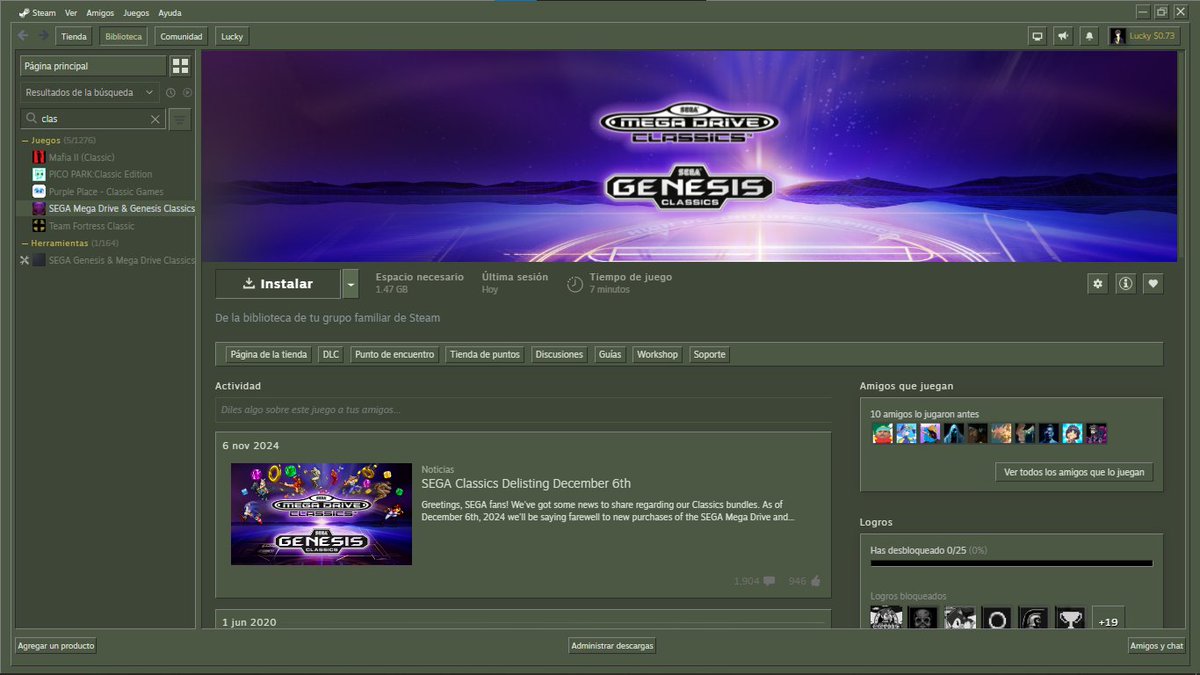
Task: Open the Discusiones button
Action: [559, 355]
